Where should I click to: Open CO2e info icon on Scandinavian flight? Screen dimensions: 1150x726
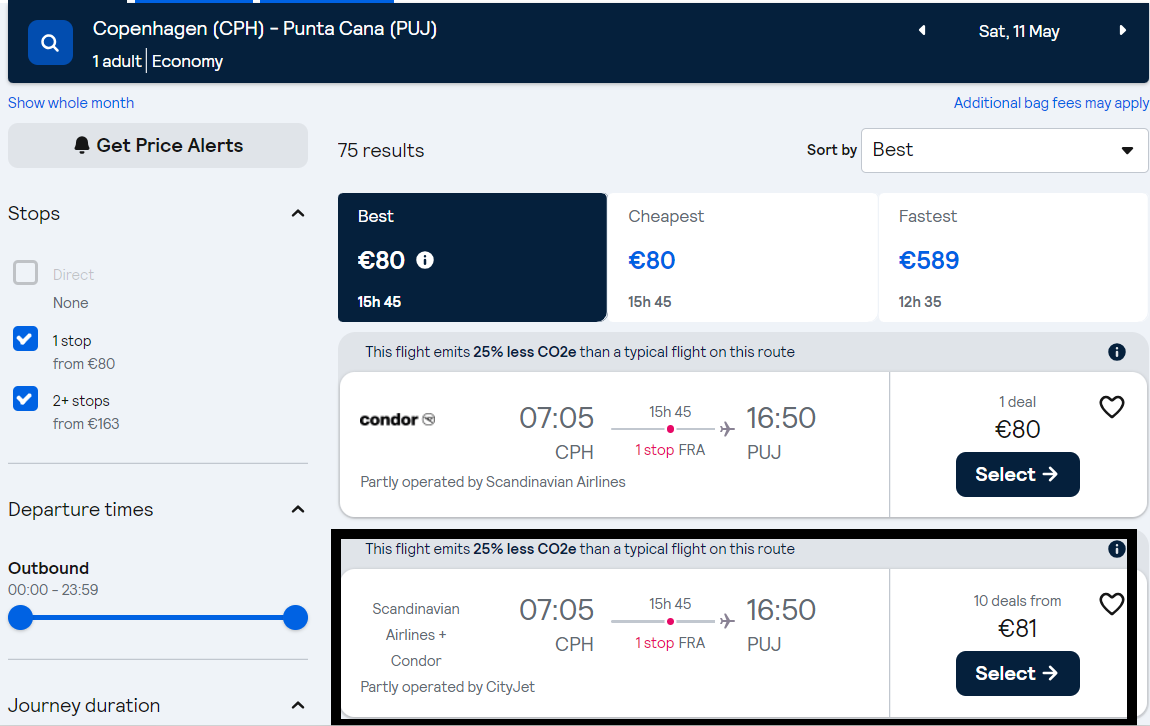pos(1116,549)
